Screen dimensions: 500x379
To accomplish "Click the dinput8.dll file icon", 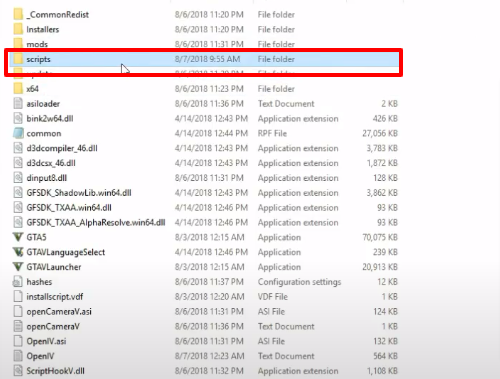I will pos(18,178).
